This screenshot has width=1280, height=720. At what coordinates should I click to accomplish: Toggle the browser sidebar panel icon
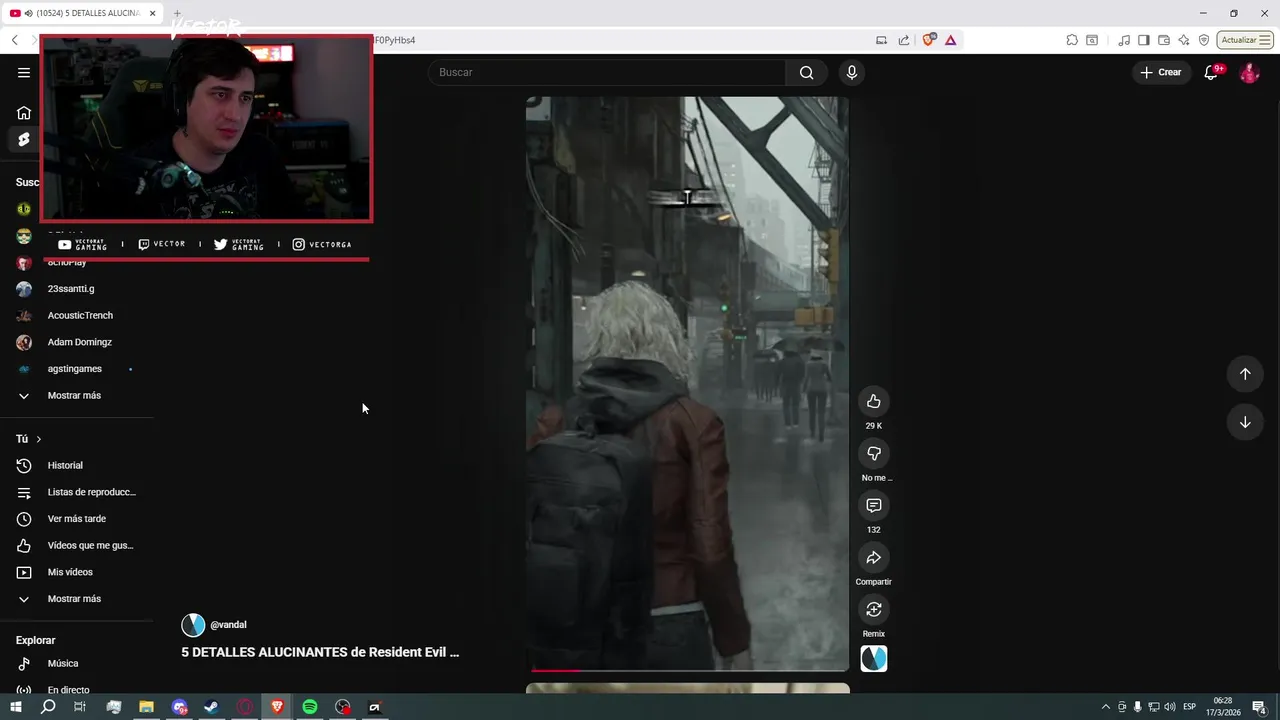point(1144,40)
